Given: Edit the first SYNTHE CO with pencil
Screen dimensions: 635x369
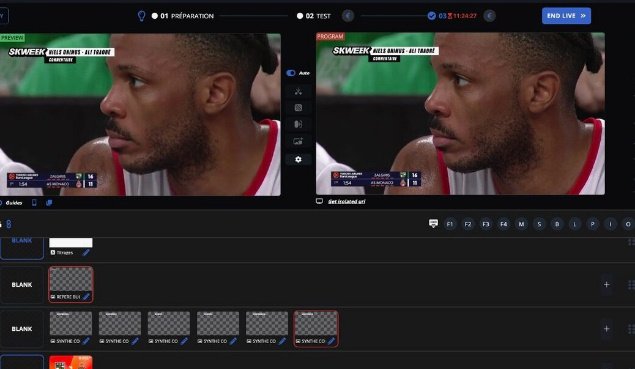Looking at the screenshot, I should 86,341.
